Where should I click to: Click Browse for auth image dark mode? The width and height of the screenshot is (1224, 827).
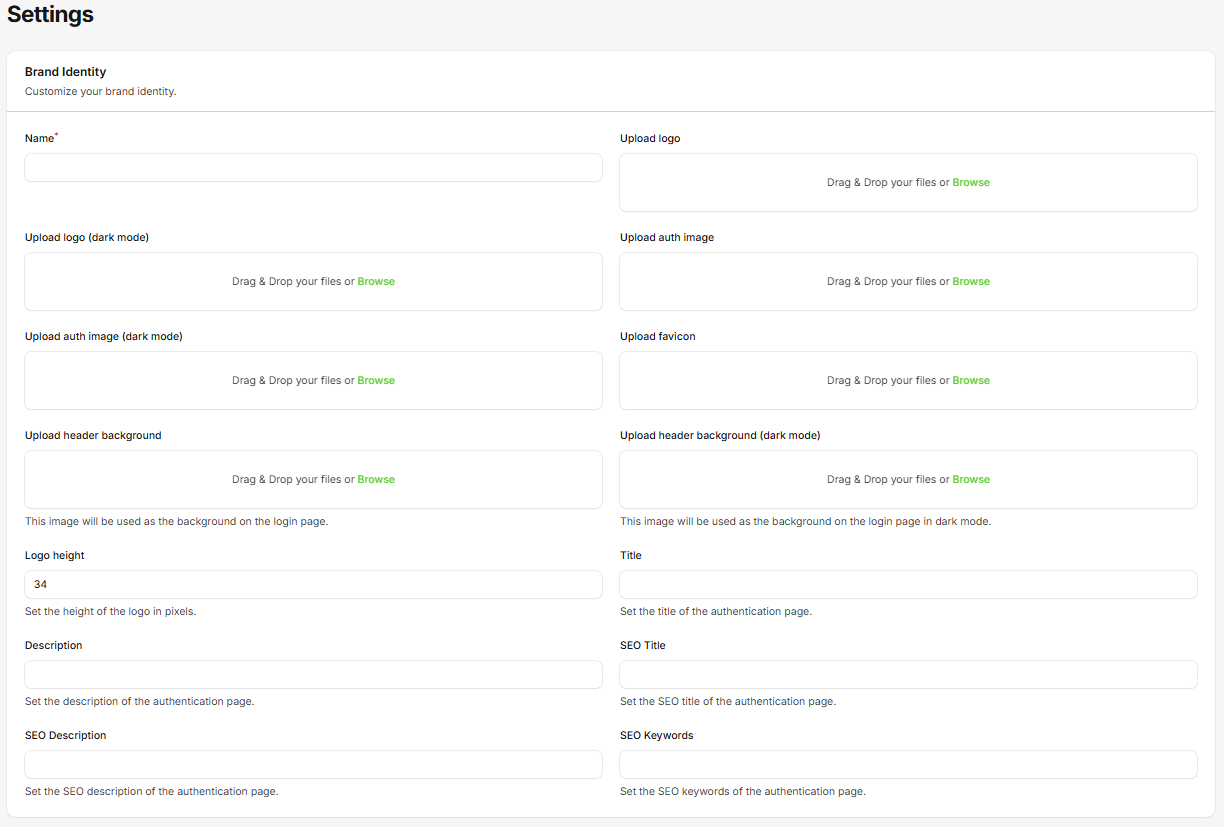(375, 380)
